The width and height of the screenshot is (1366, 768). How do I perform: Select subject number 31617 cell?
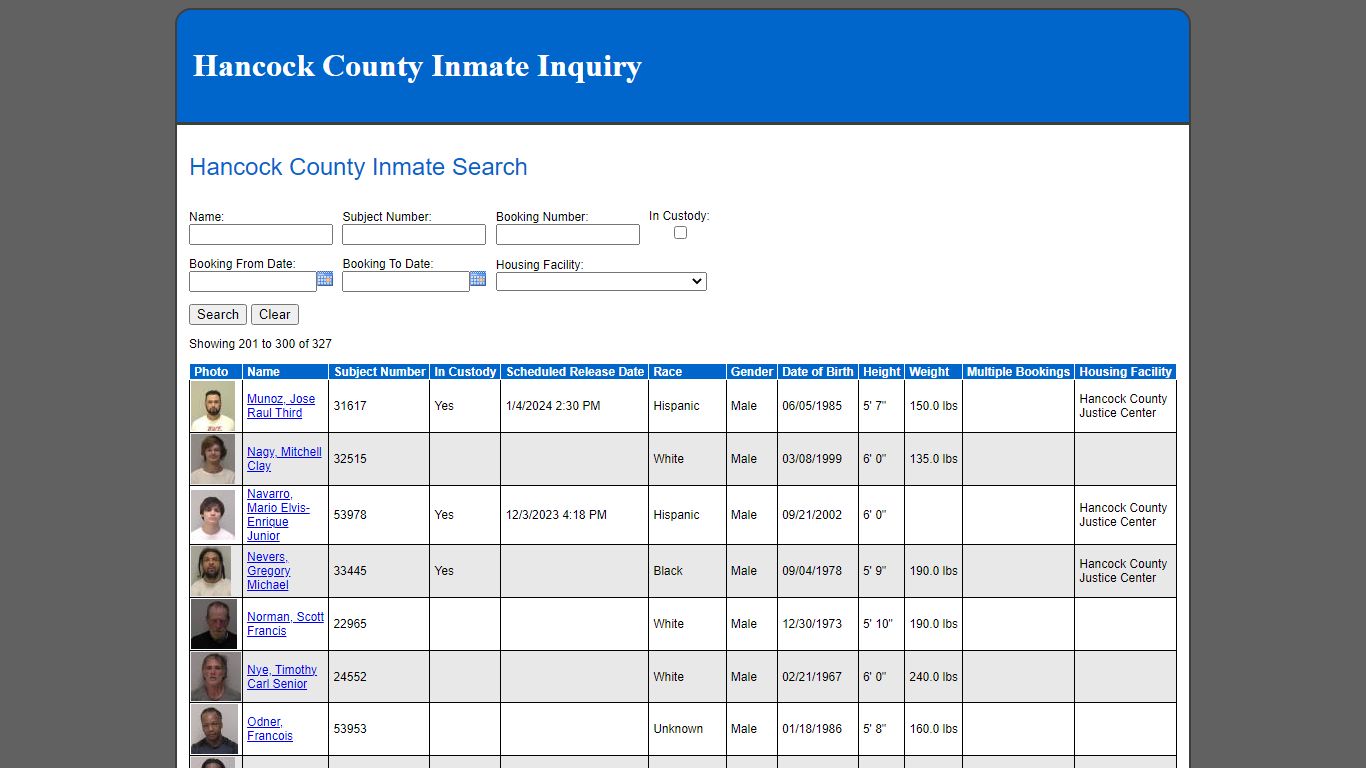379,406
